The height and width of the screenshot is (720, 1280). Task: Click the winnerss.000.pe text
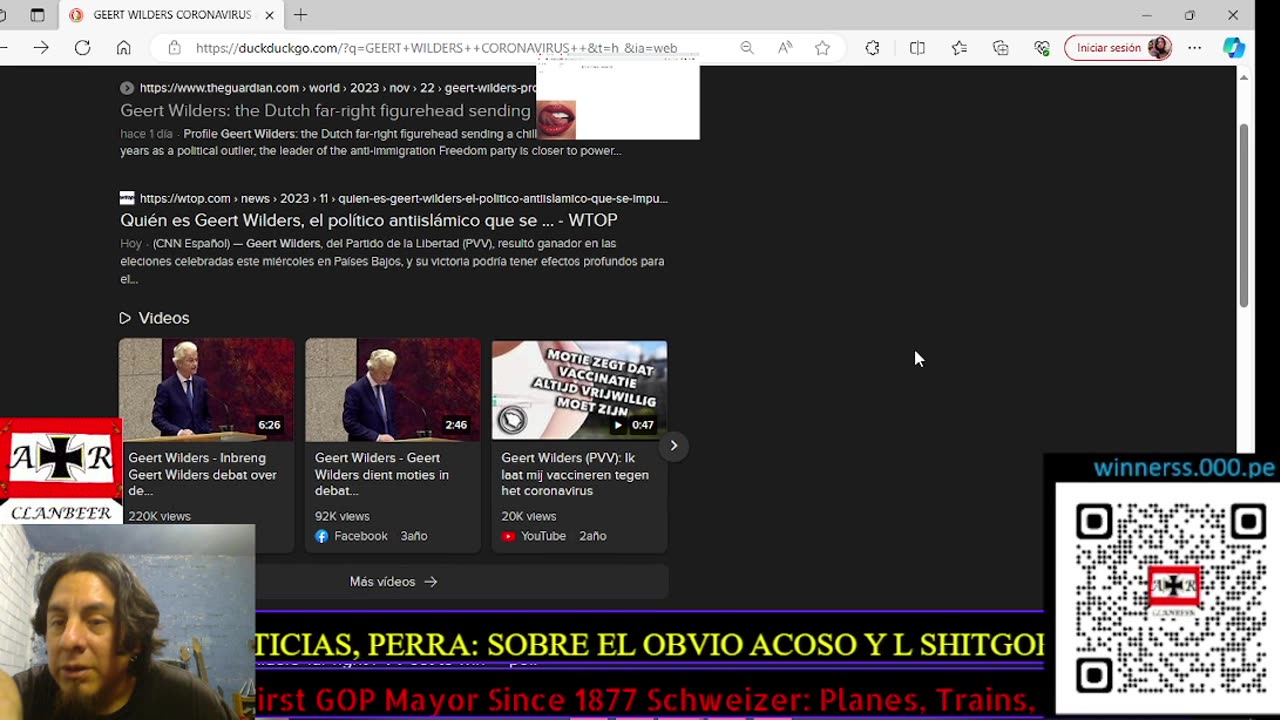(1184, 468)
